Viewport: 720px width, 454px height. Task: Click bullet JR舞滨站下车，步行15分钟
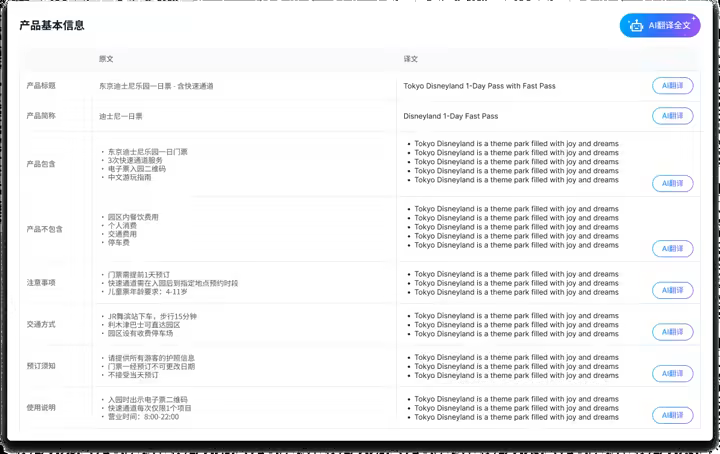coord(152,316)
